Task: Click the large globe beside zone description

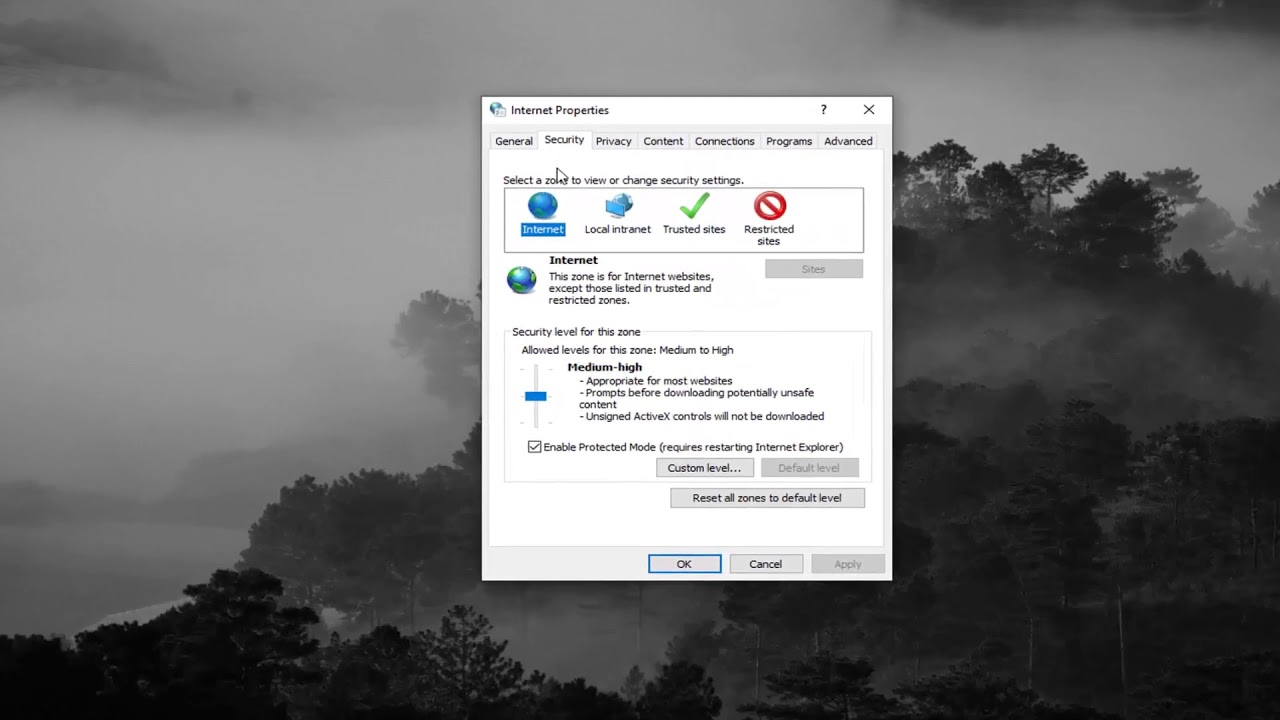Action: click(521, 280)
